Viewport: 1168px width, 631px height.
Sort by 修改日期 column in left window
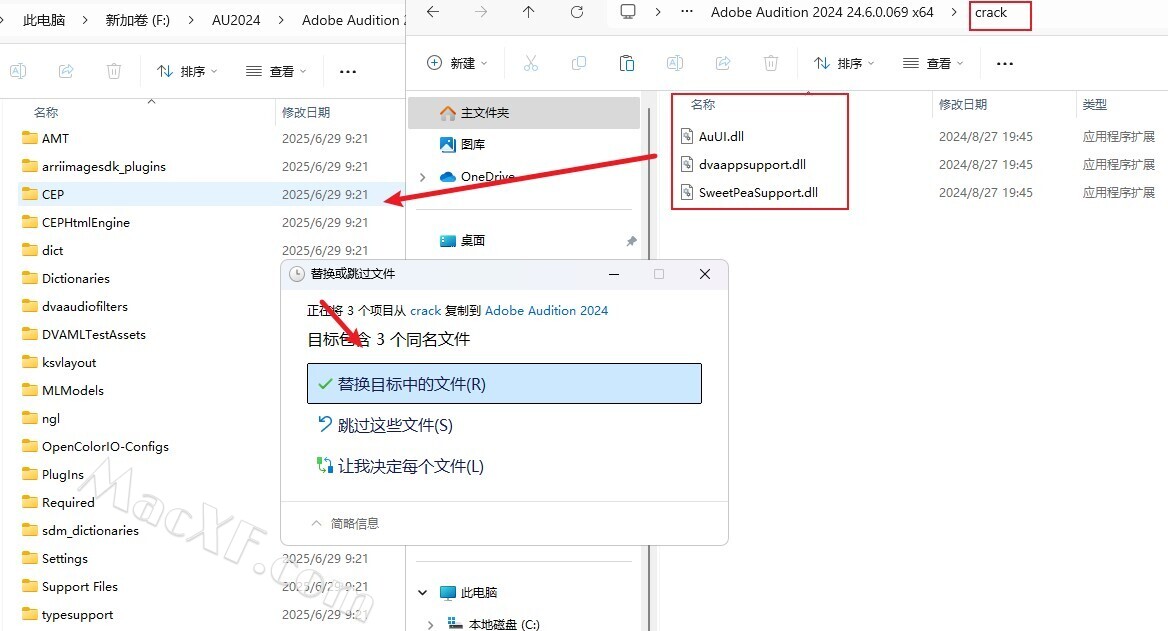pos(305,112)
